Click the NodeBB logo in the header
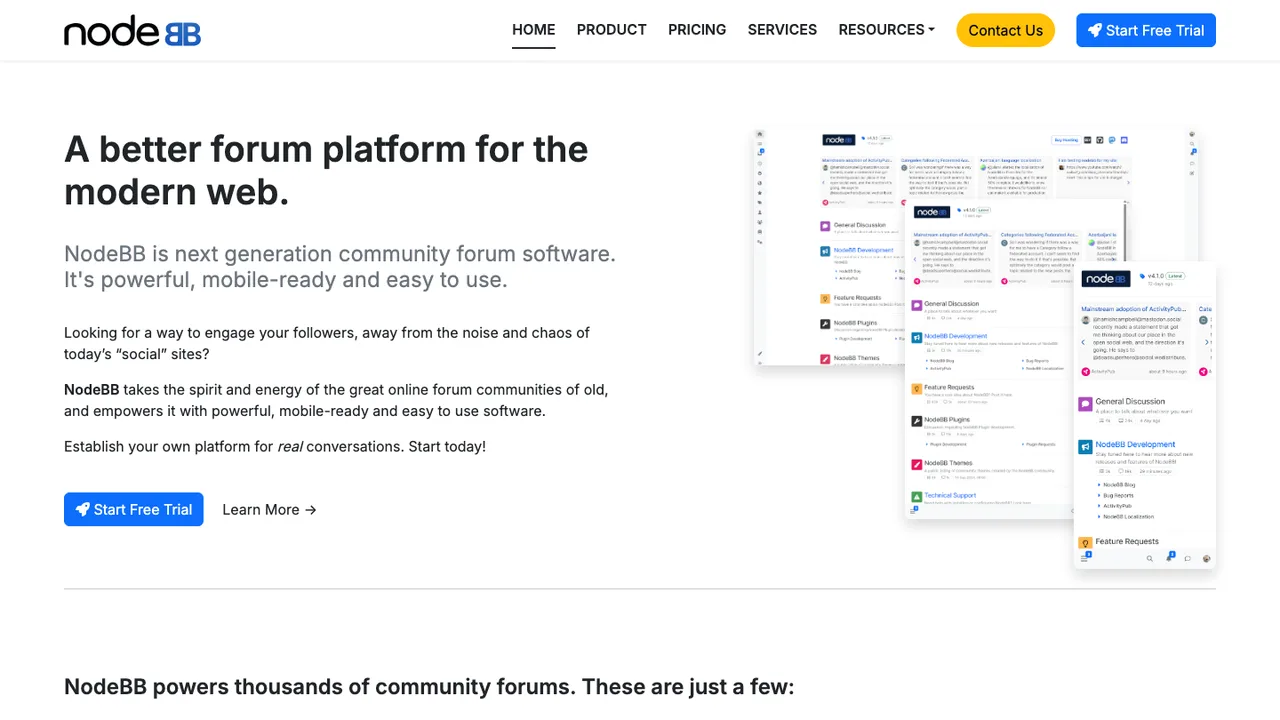1280x720 pixels. [132, 31]
